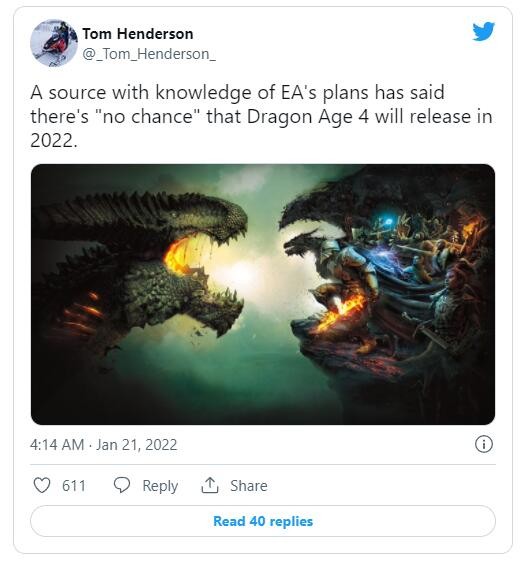The image size is (526, 569).
Task: Like the tweet with the heart icon
Action: [42, 485]
